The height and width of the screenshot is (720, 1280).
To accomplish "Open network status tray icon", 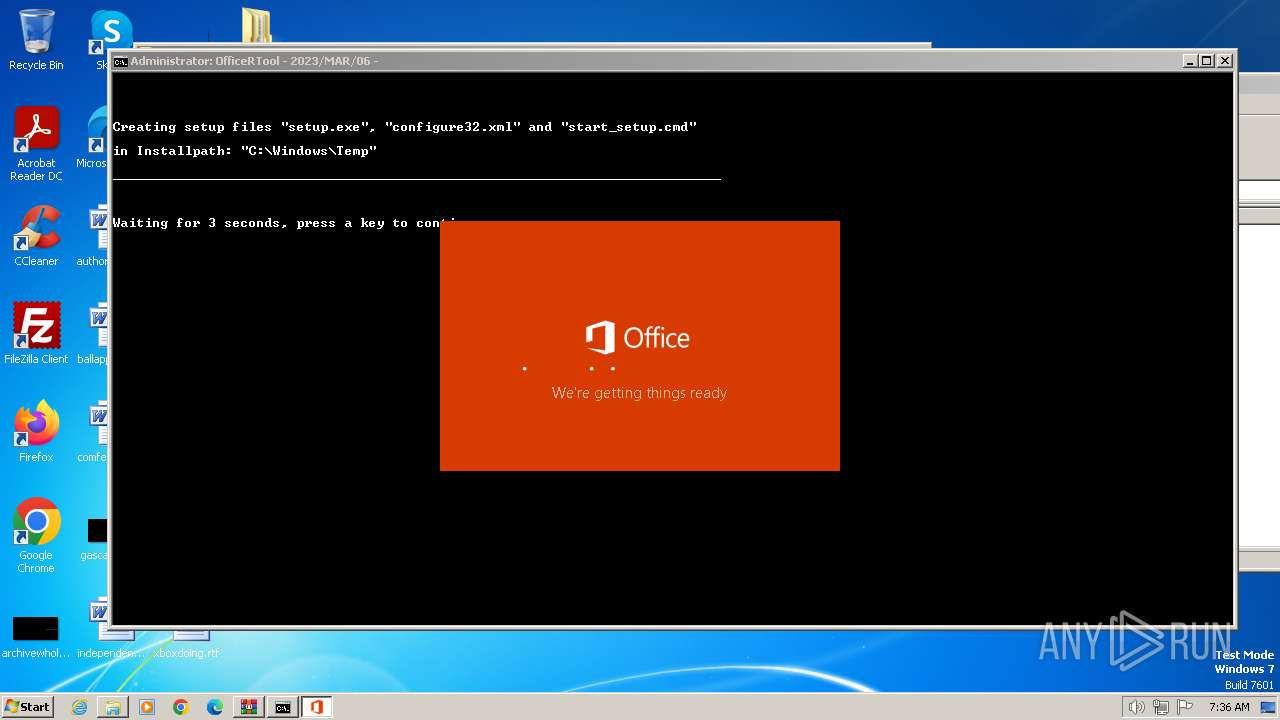I will point(1161,707).
